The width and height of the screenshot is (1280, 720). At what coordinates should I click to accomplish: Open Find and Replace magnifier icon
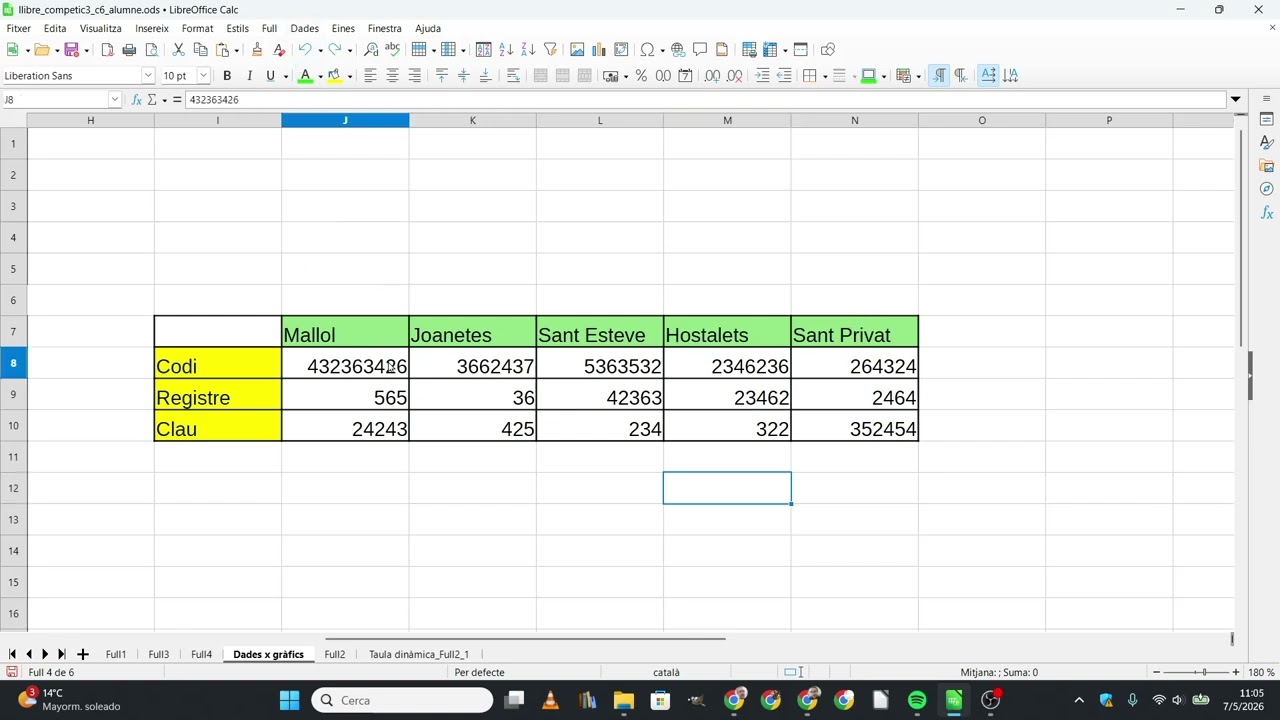click(x=371, y=50)
